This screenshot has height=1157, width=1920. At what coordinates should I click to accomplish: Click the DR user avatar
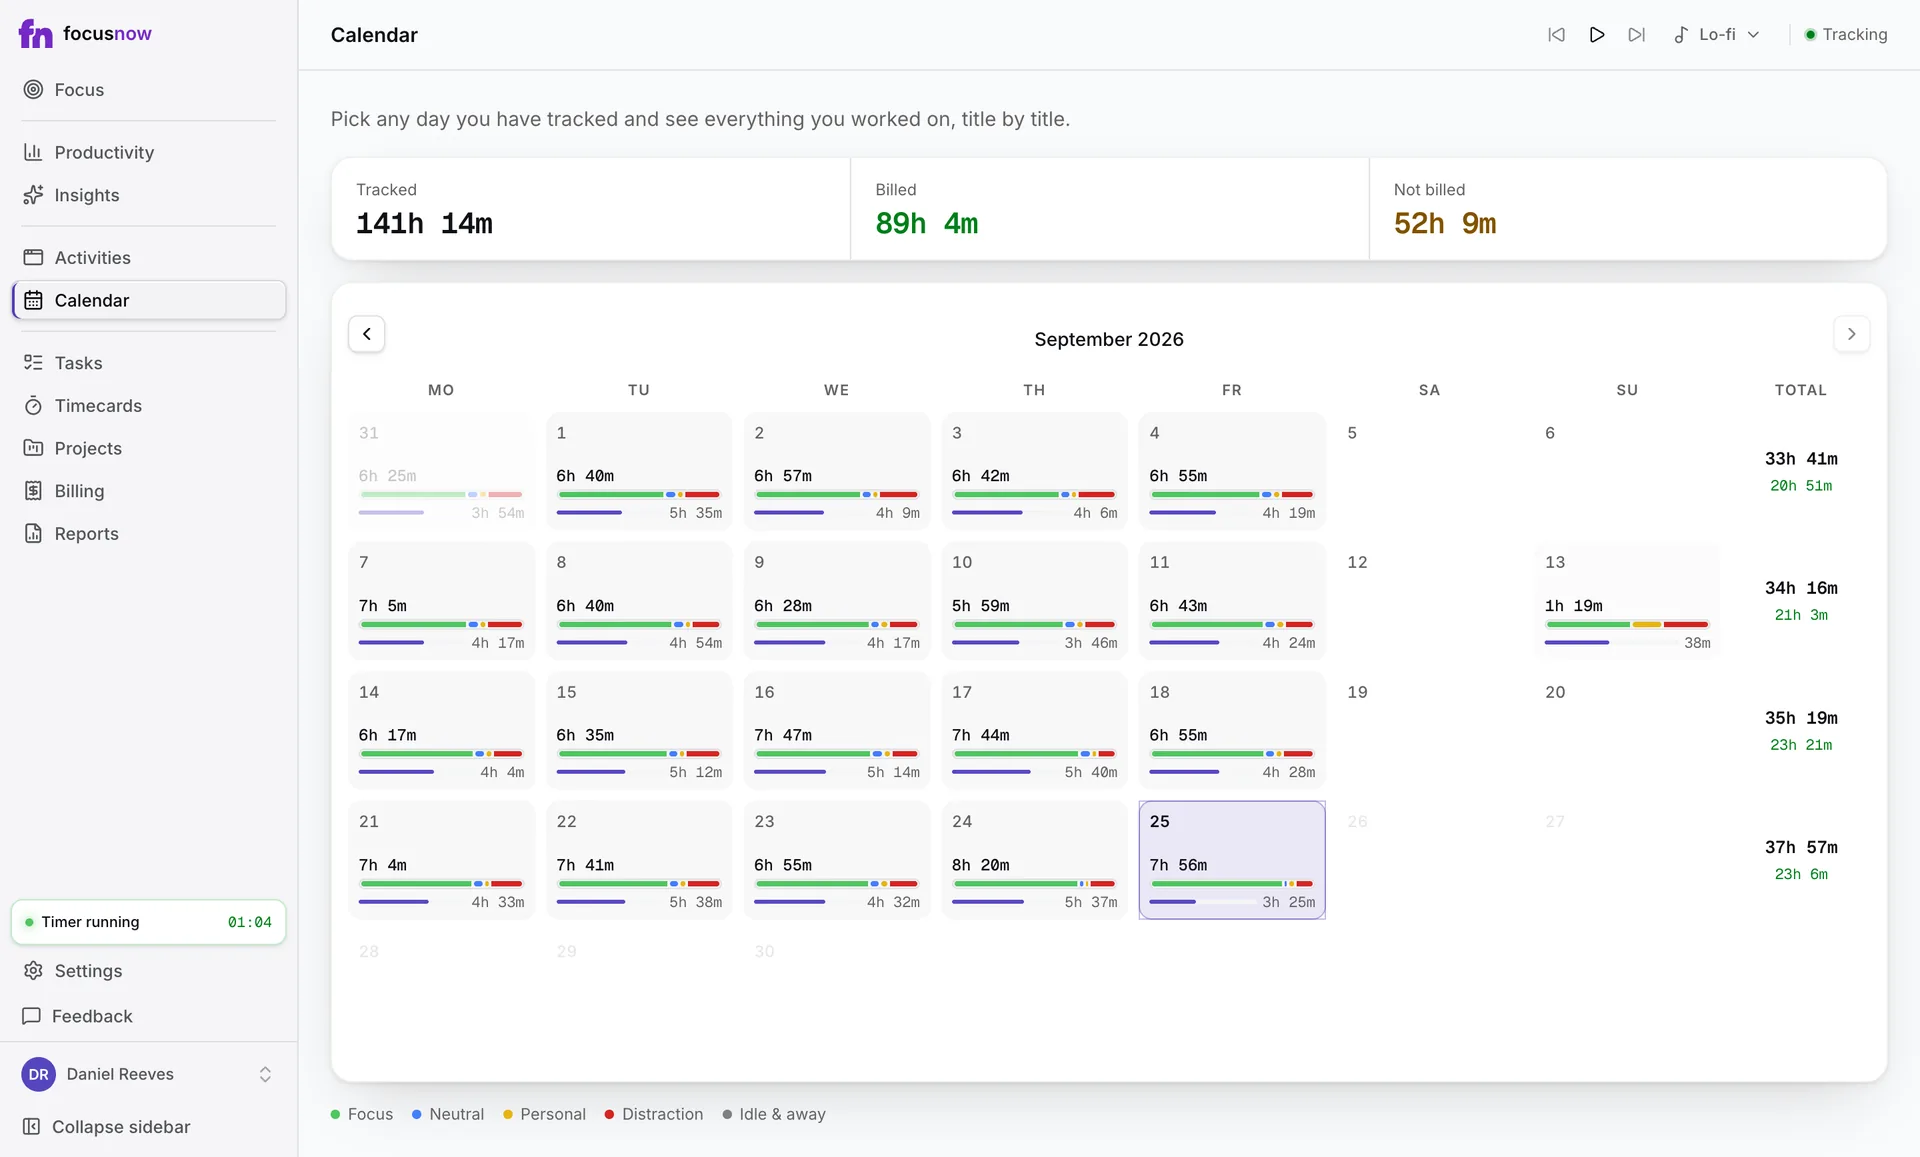tap(39, 1074)
